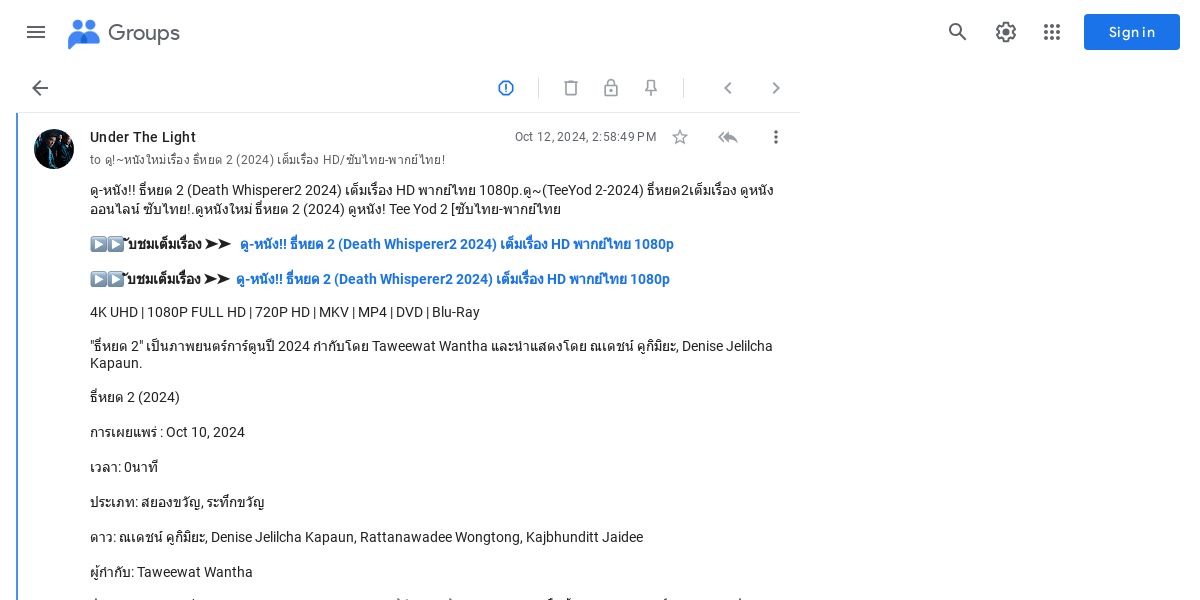Open the settings gear
This screenshot has width=1200, height=600.
pos(1006,32)
